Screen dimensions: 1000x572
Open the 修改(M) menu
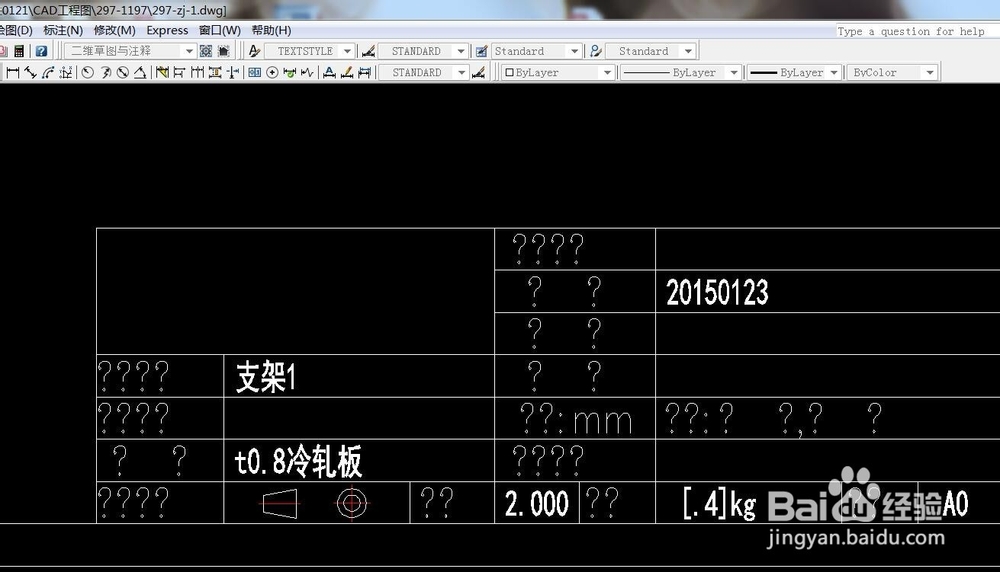(x=115, y=30)
